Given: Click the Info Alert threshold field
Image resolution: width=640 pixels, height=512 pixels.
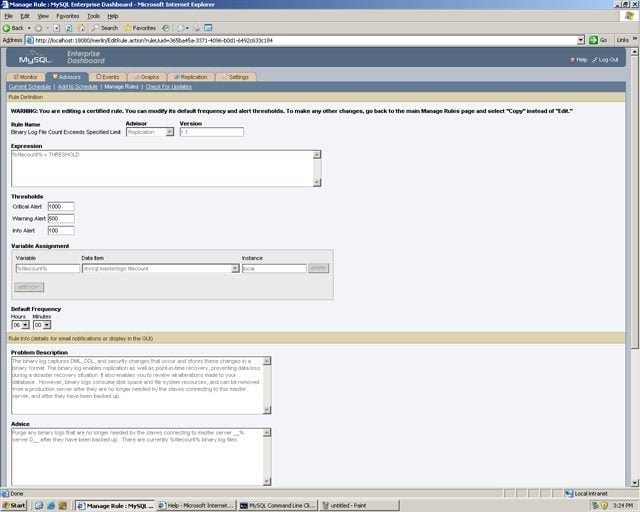Looking at the screenshot, I should (61, 231).
